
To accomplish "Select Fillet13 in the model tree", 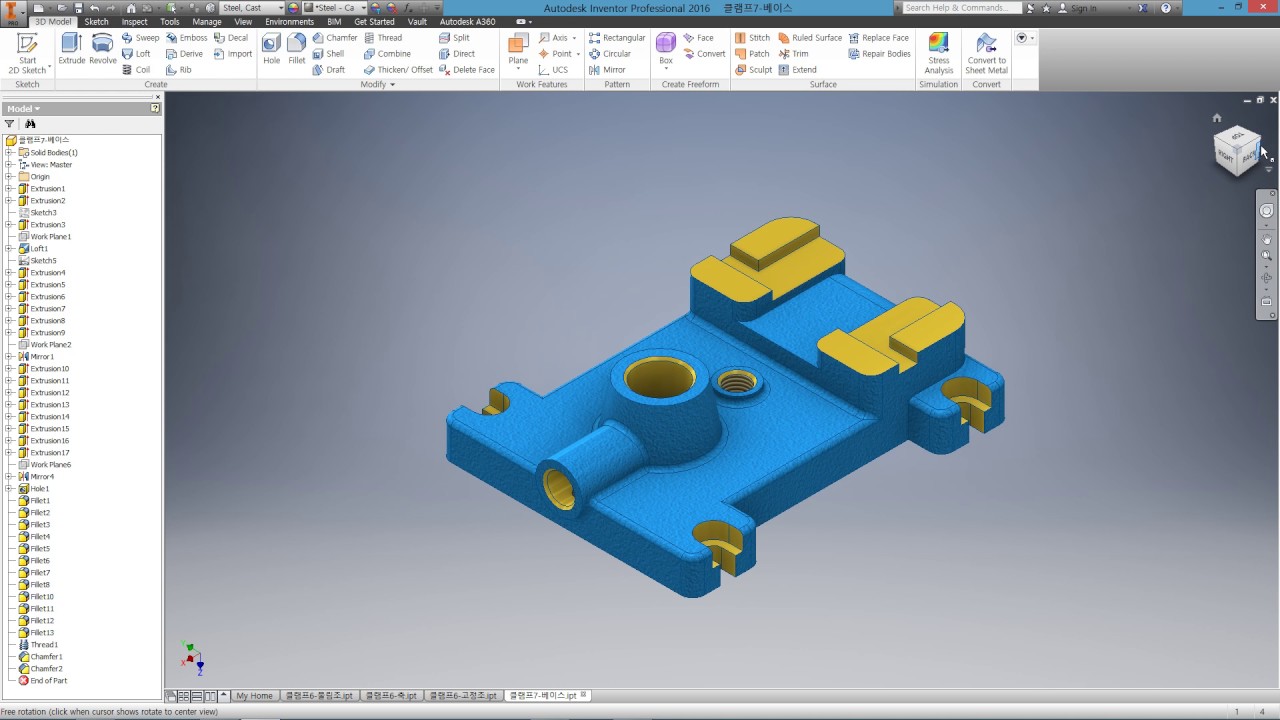I will [42, 633].
